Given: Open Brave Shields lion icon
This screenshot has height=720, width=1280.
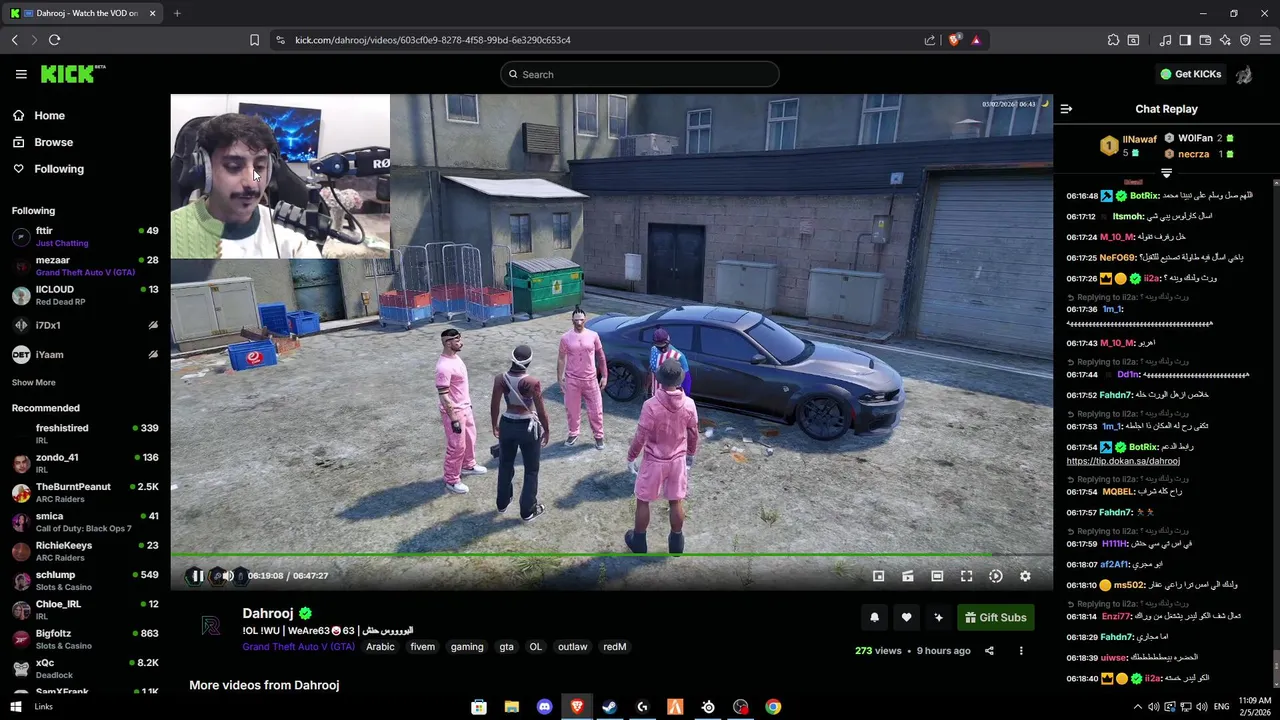Looking at the screenshot, I should pyautogui.click(x=954, y=40).
